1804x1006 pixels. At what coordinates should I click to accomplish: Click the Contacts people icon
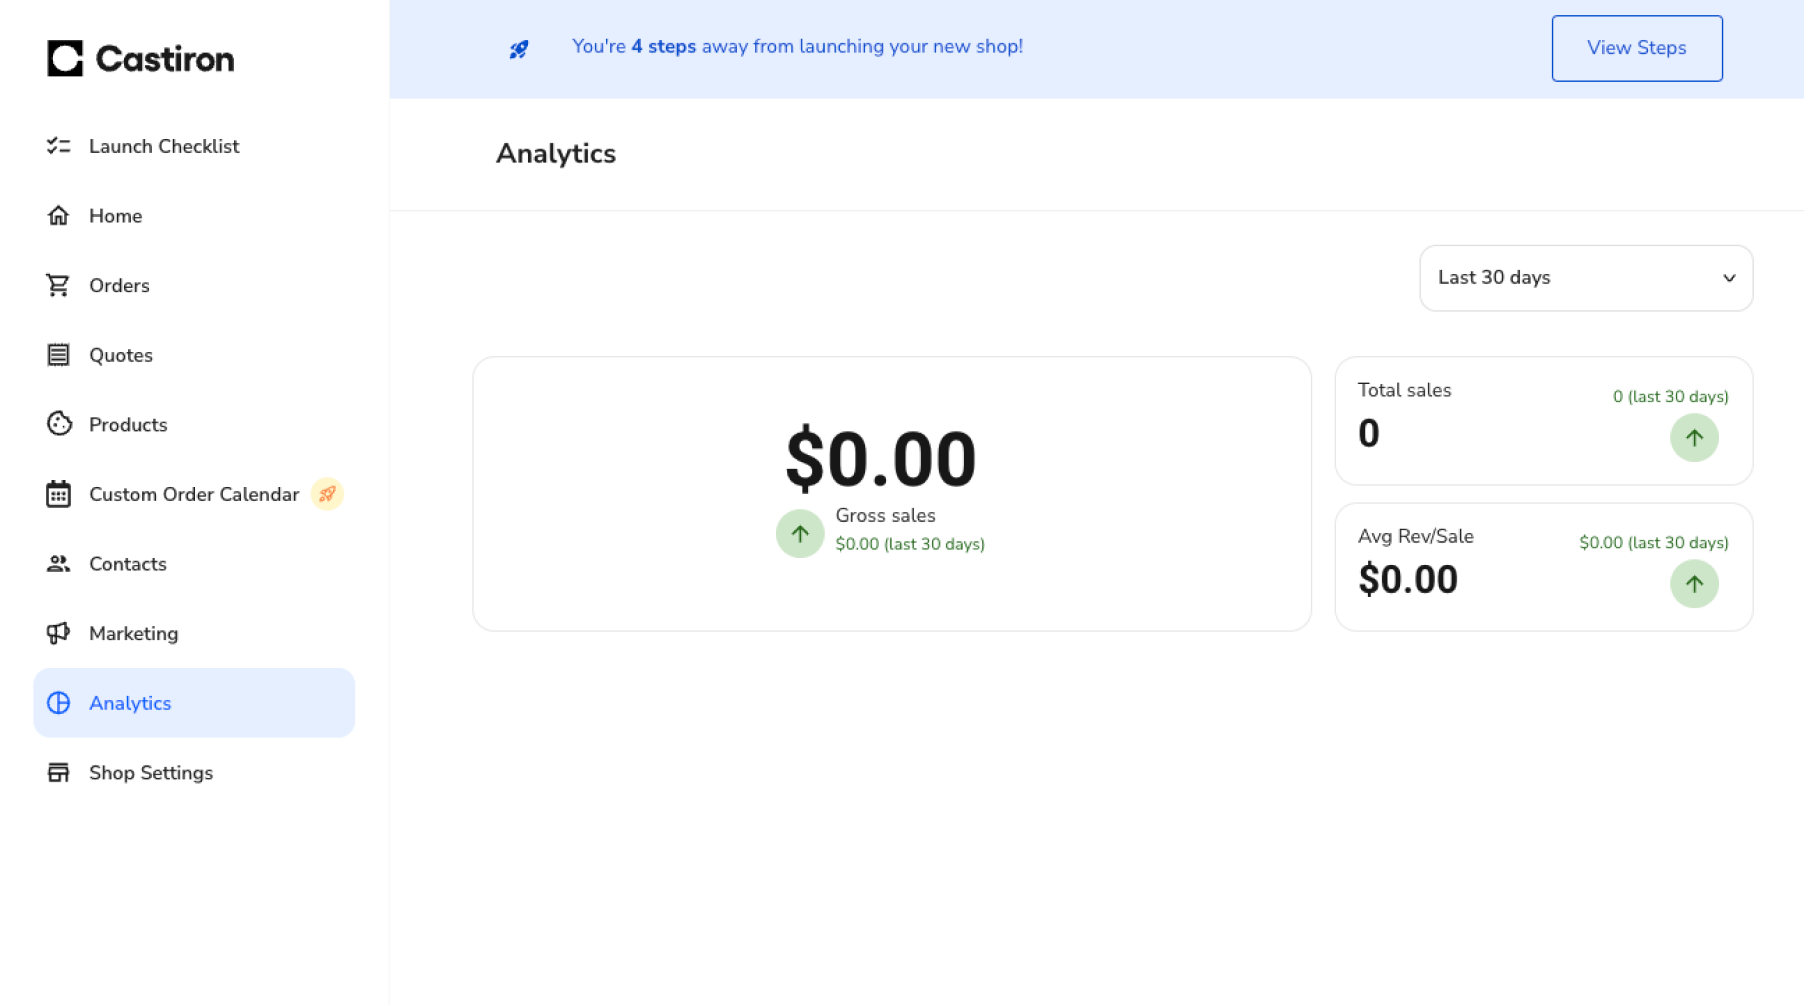tap(58, 564)
